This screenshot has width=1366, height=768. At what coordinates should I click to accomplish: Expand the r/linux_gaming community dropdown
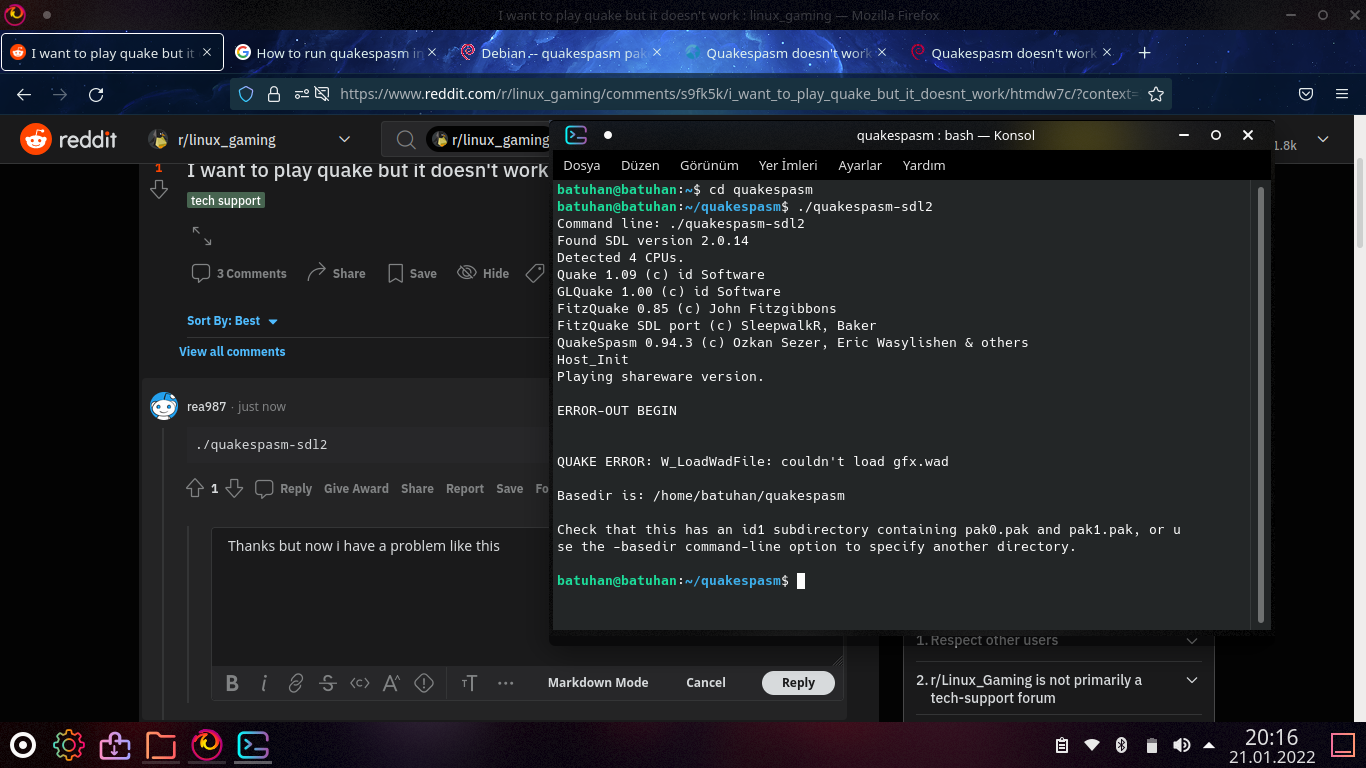pyautogui.click(x=344, y=140)
